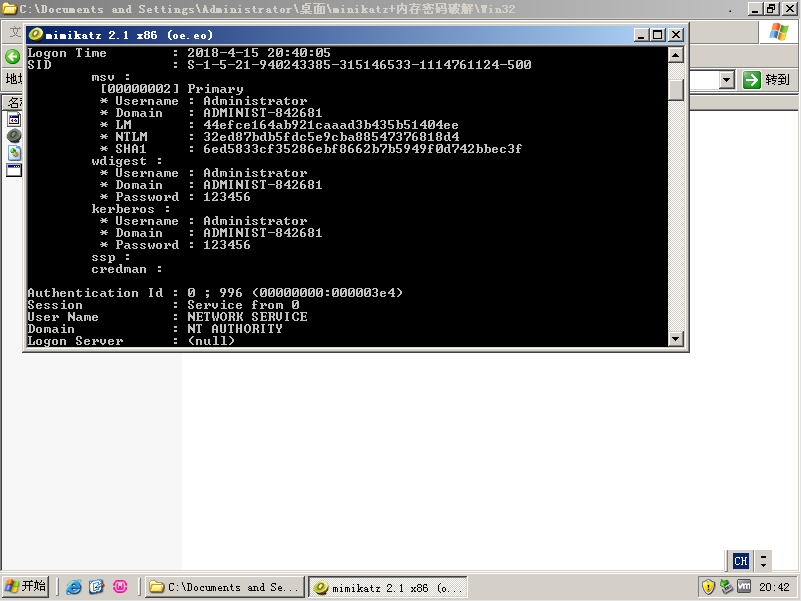801x601 pixels.
Task: Click the CH language bar indicator
Action: click(x=741, y=561)
